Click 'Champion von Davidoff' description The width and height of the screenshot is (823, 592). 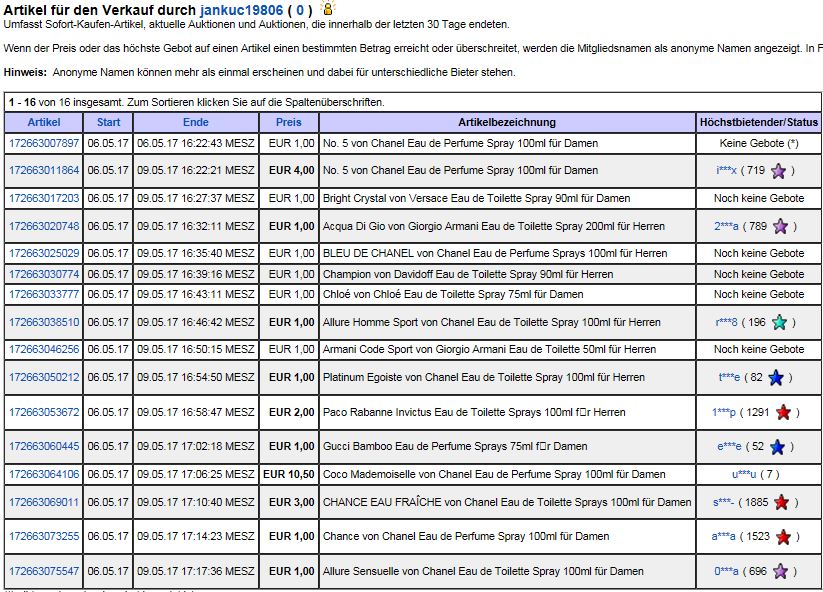coord(468,274)
